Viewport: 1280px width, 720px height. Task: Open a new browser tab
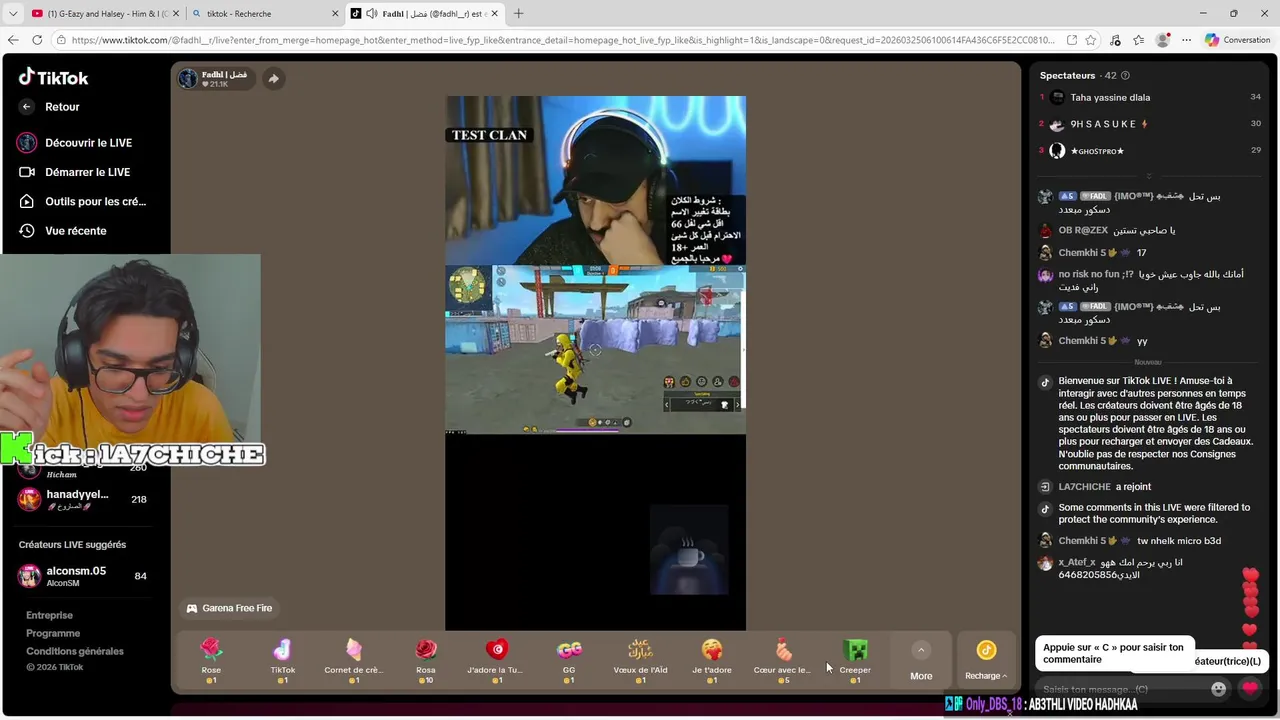coord(518,14)
